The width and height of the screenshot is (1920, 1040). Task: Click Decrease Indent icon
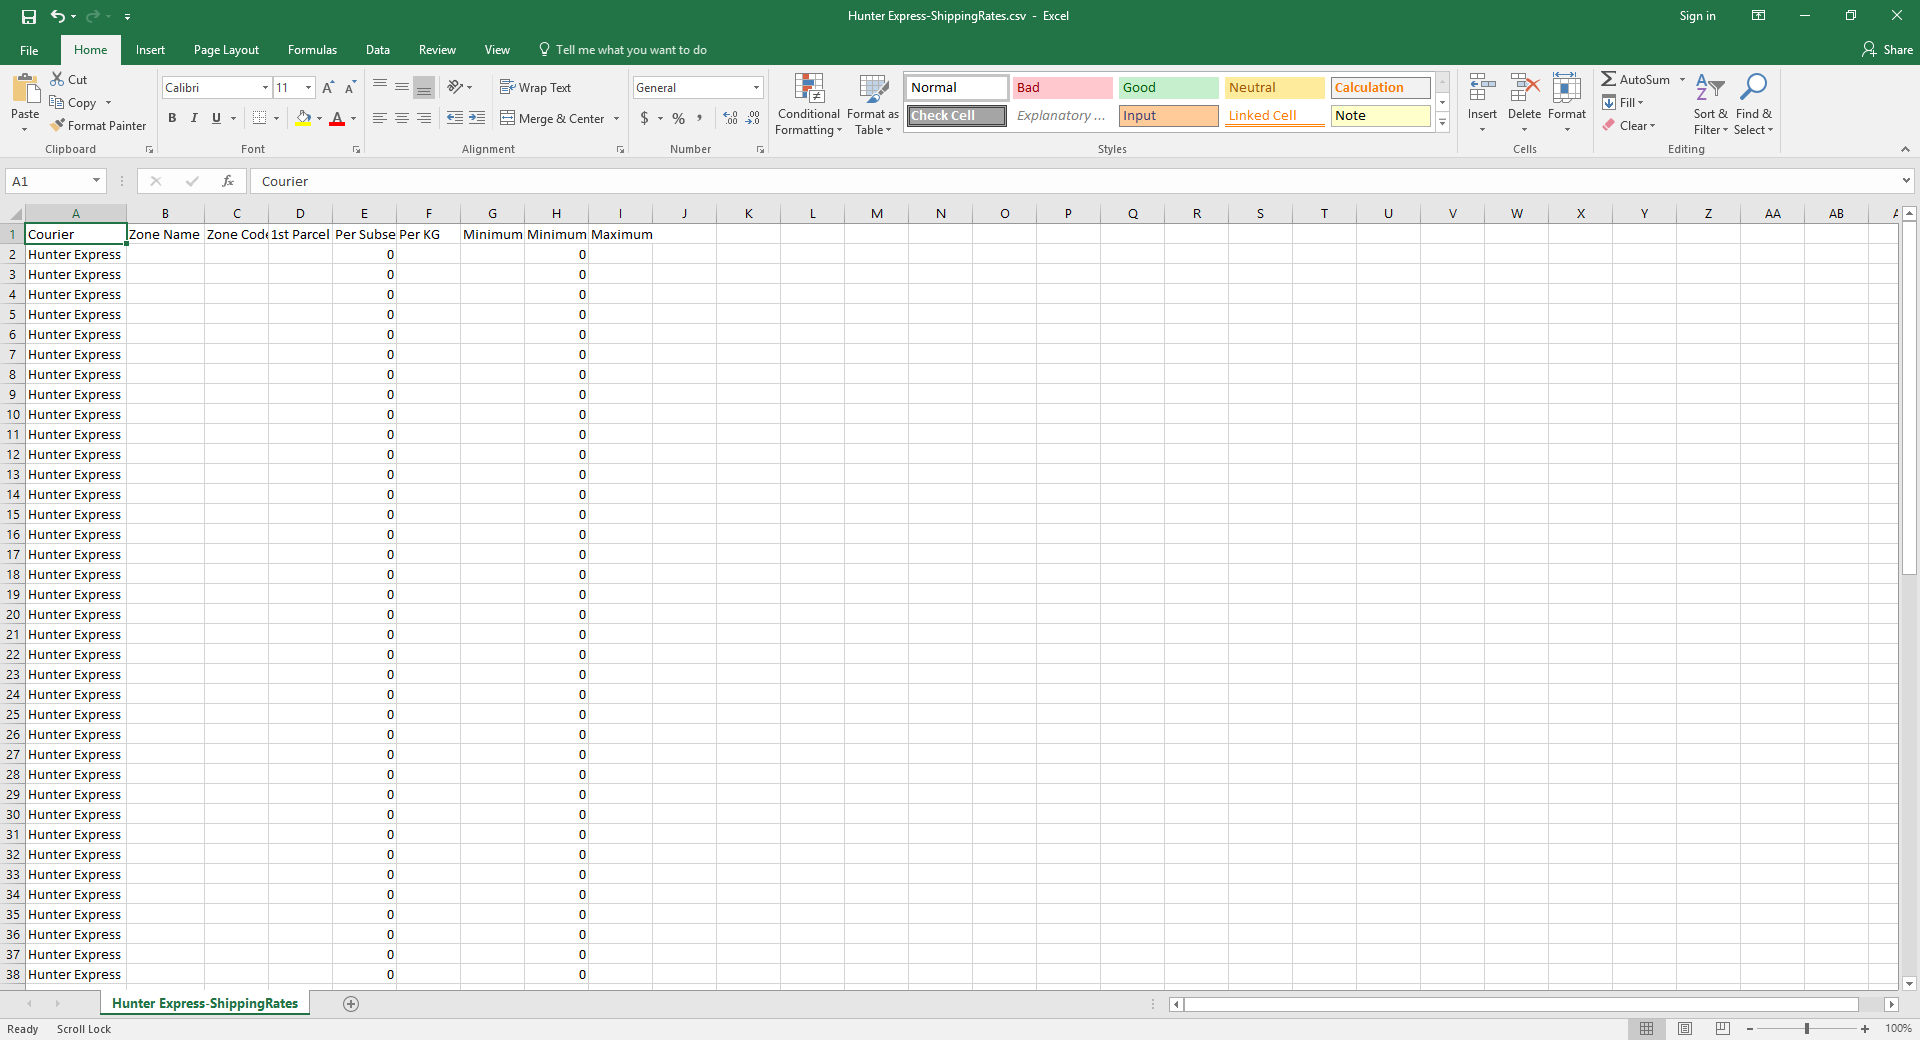(x=455, y=118)
